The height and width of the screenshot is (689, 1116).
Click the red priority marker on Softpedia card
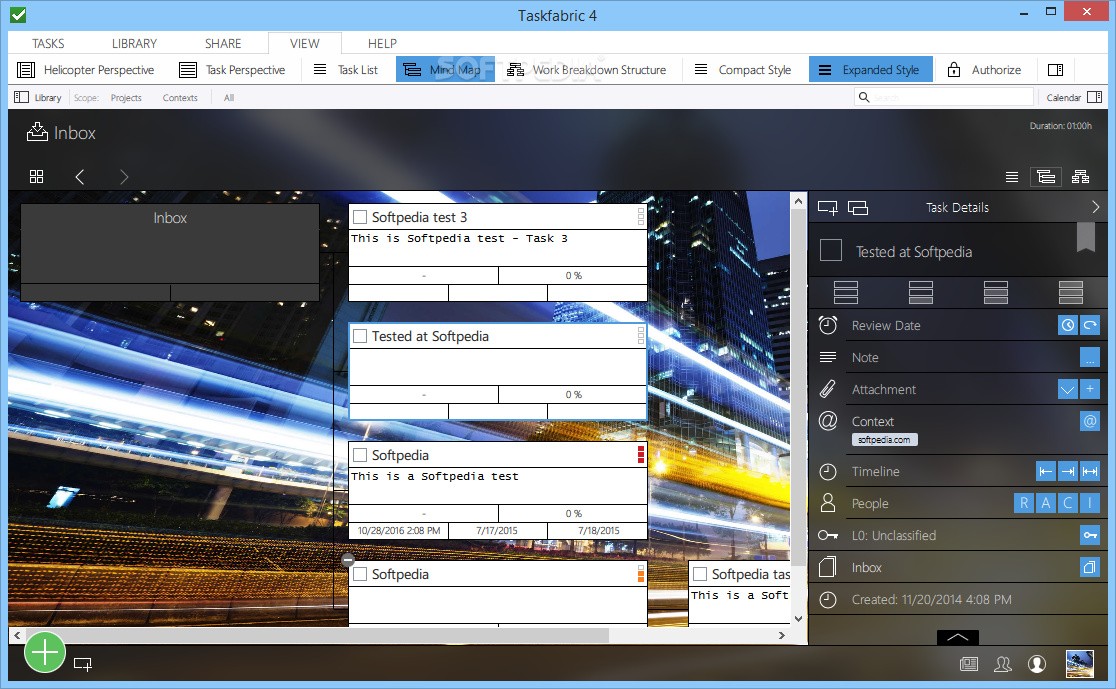[x=641, y=455]
